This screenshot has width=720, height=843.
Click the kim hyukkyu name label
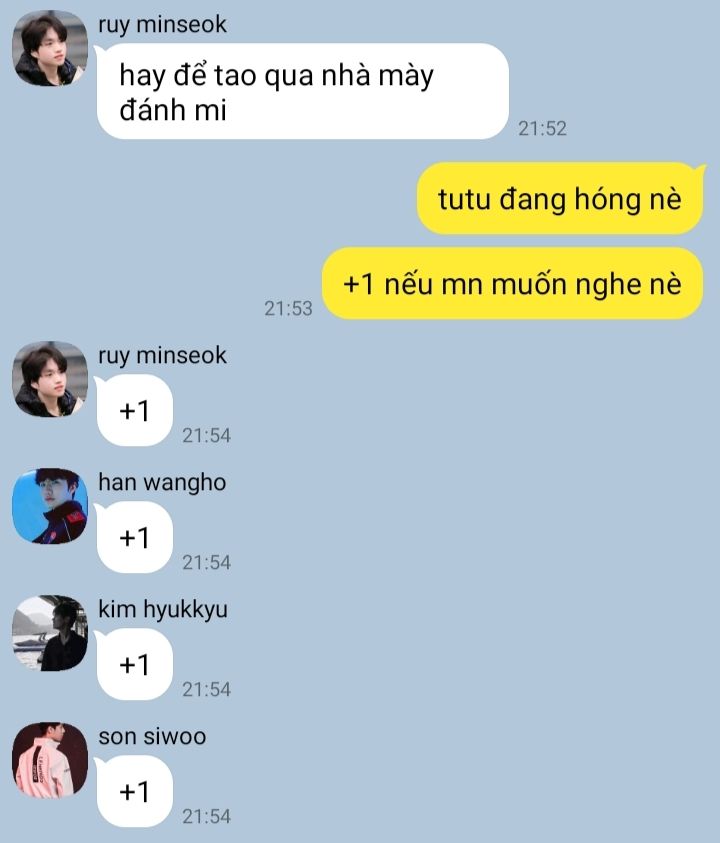163,610
